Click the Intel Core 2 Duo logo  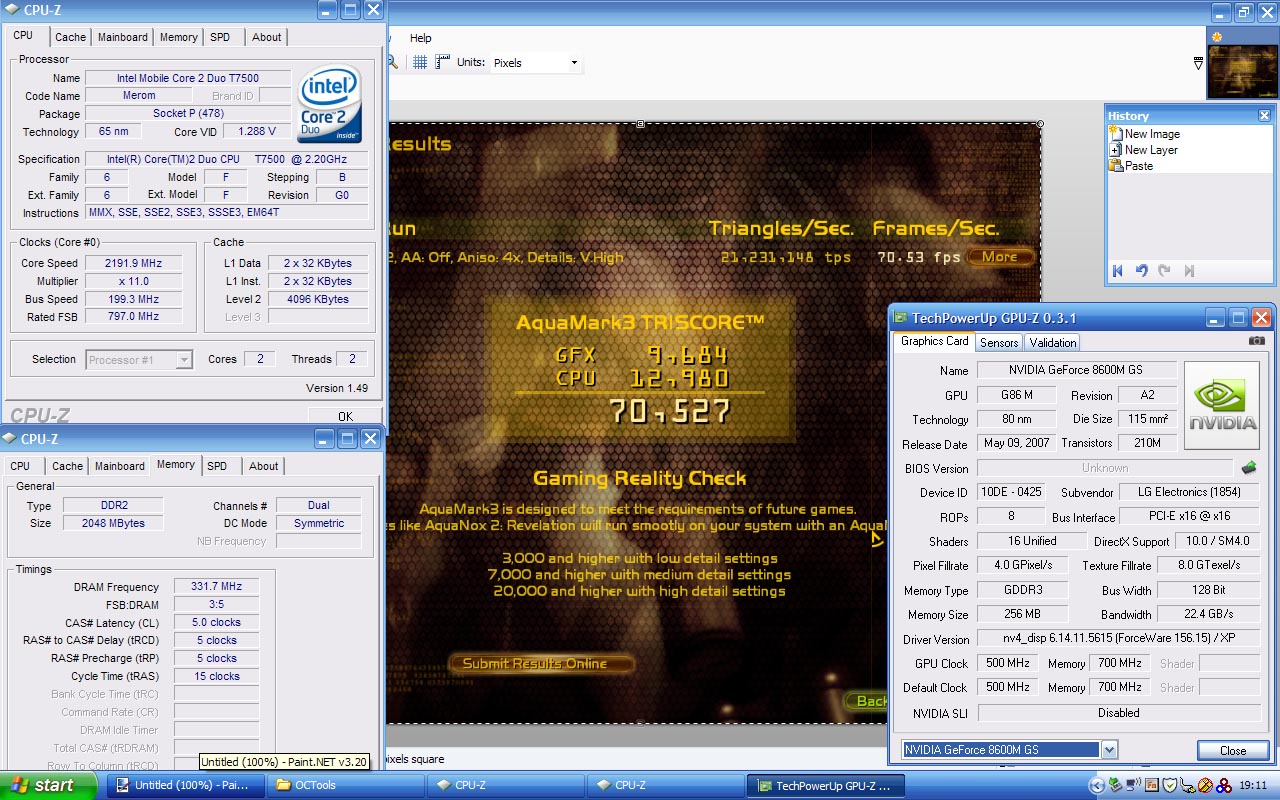click(x=329, y=106)
